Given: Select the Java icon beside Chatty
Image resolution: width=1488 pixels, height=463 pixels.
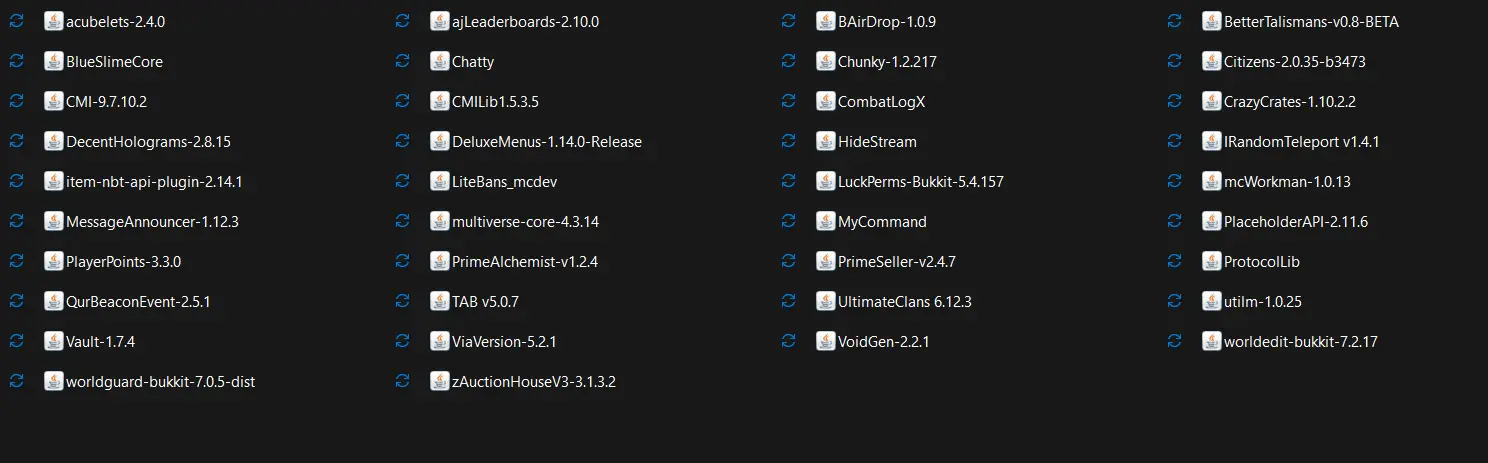Looking at the screenshot, I should click(439, 61).
